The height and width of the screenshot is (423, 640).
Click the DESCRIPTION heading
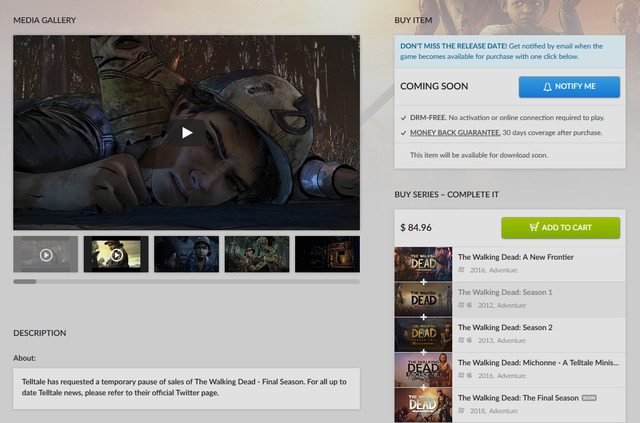tap(40, 333)
